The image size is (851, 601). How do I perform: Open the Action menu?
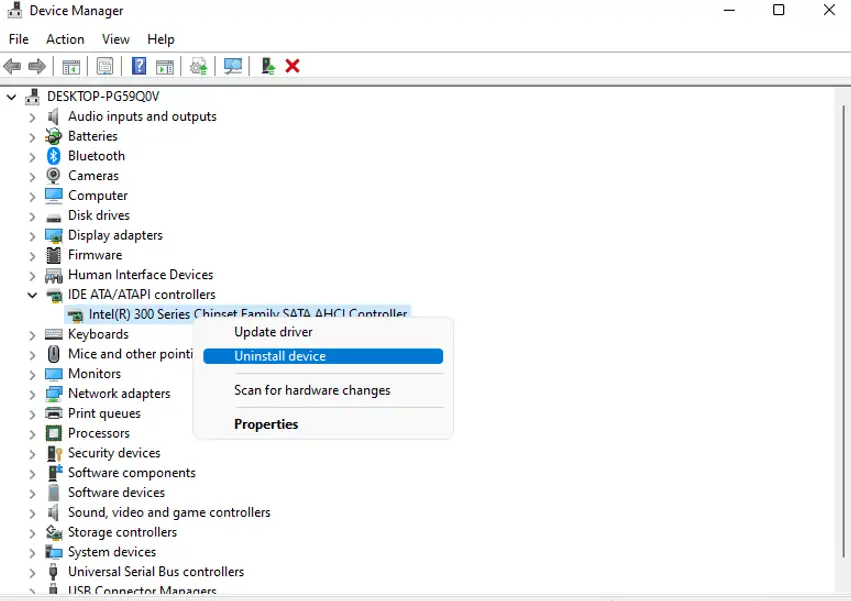[65, 39]
